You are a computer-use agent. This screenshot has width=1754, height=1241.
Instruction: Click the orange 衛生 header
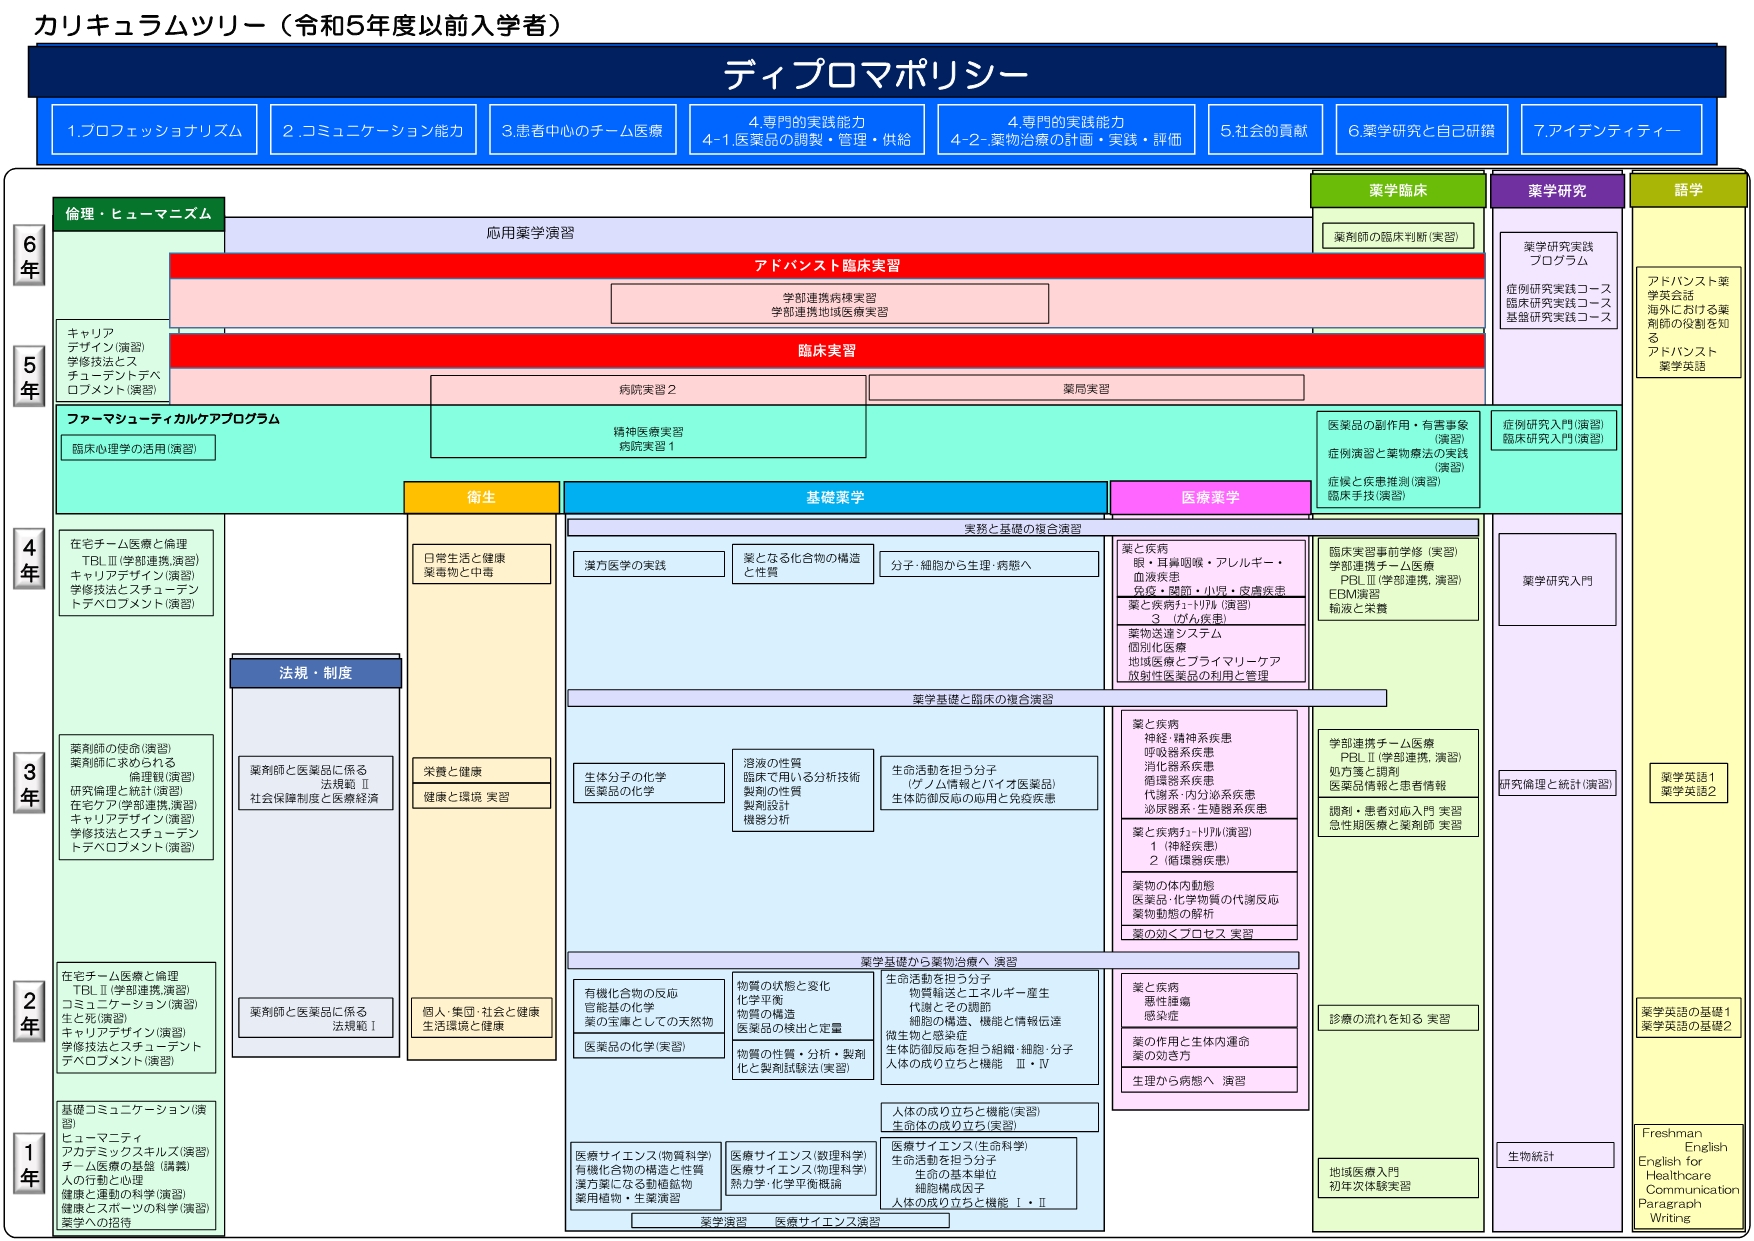[x=481, y=497]
